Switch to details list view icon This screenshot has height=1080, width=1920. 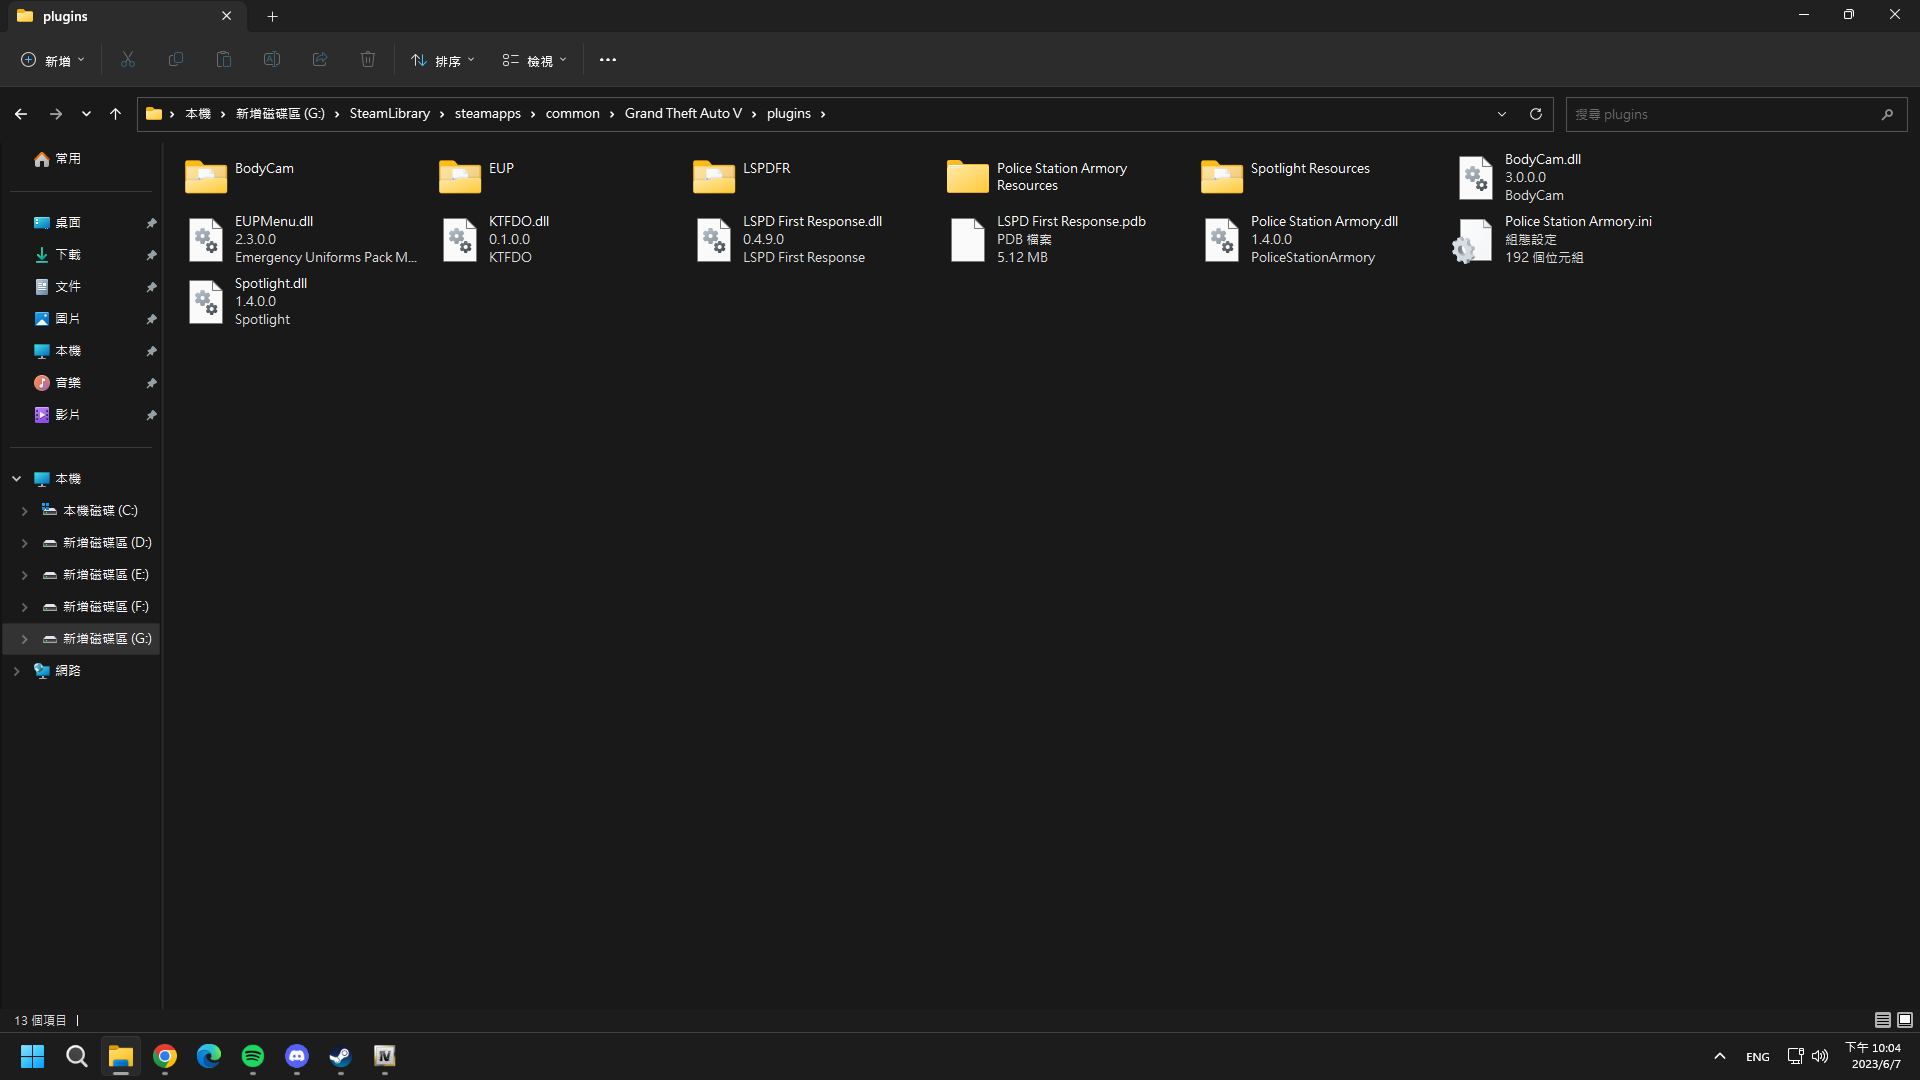(x=1882, y=1020)
